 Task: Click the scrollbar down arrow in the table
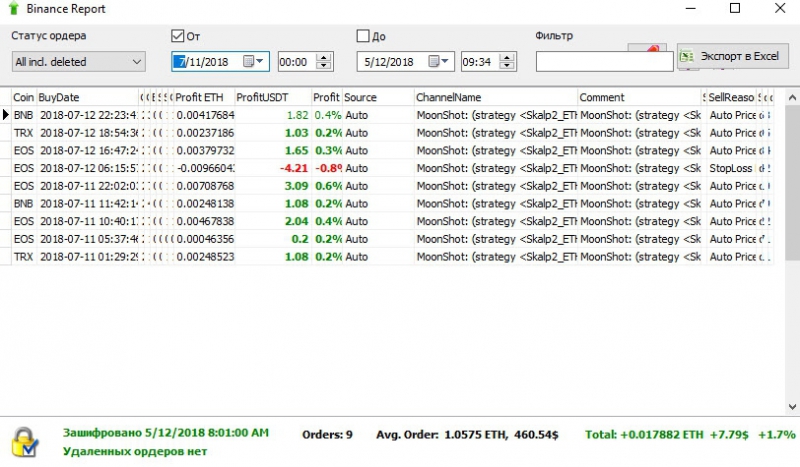click(x=792, y=407)
